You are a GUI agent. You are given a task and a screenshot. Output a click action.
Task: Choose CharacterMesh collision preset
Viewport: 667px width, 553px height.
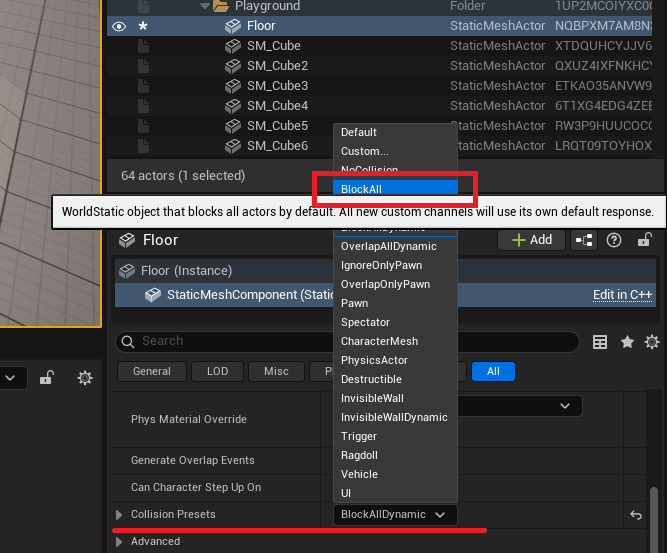click(395, 341)
